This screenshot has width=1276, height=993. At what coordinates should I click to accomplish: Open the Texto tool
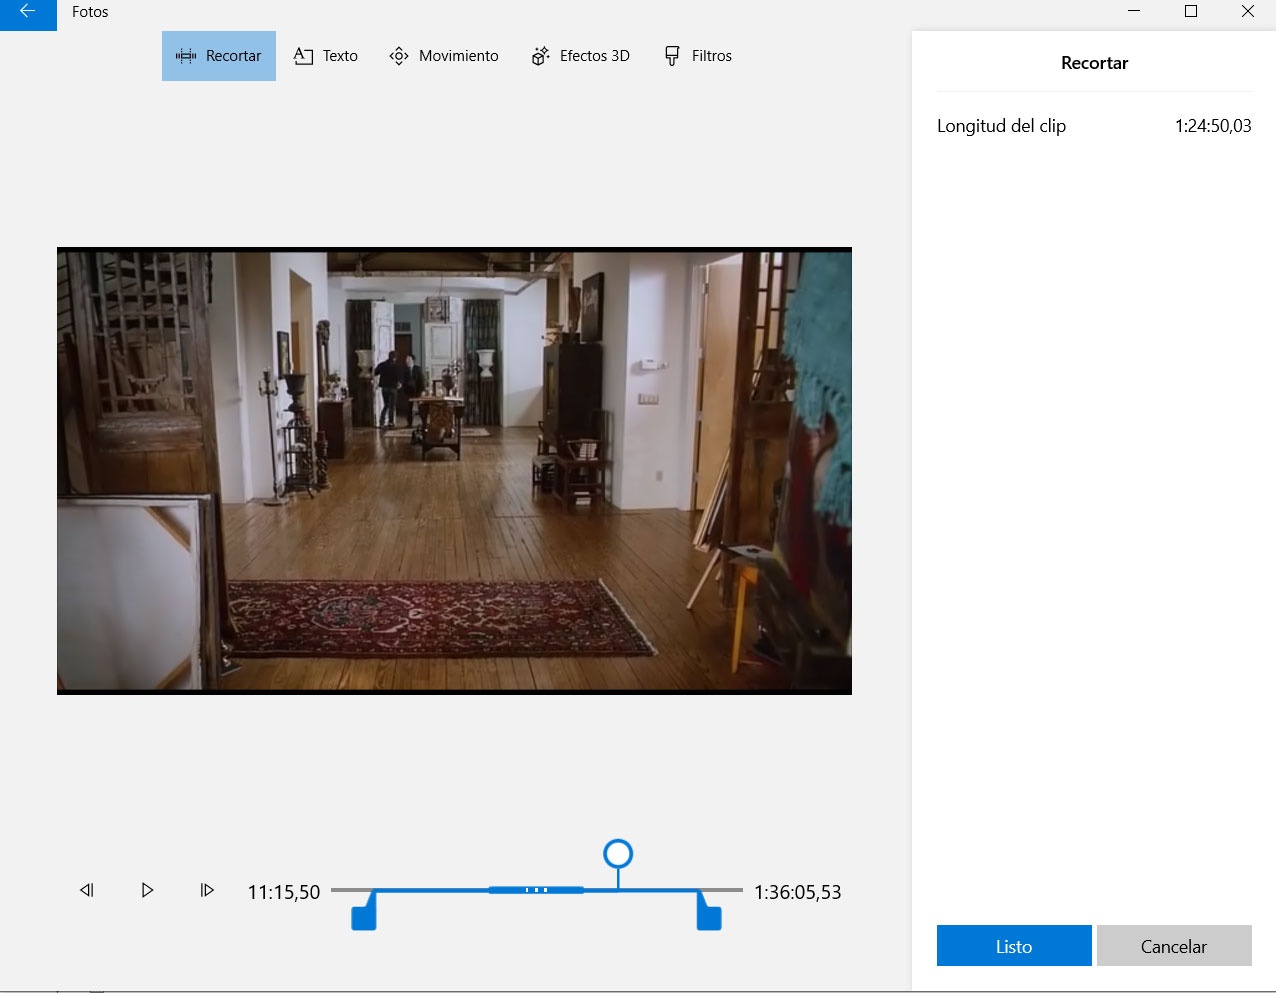[x=326, y=56]
